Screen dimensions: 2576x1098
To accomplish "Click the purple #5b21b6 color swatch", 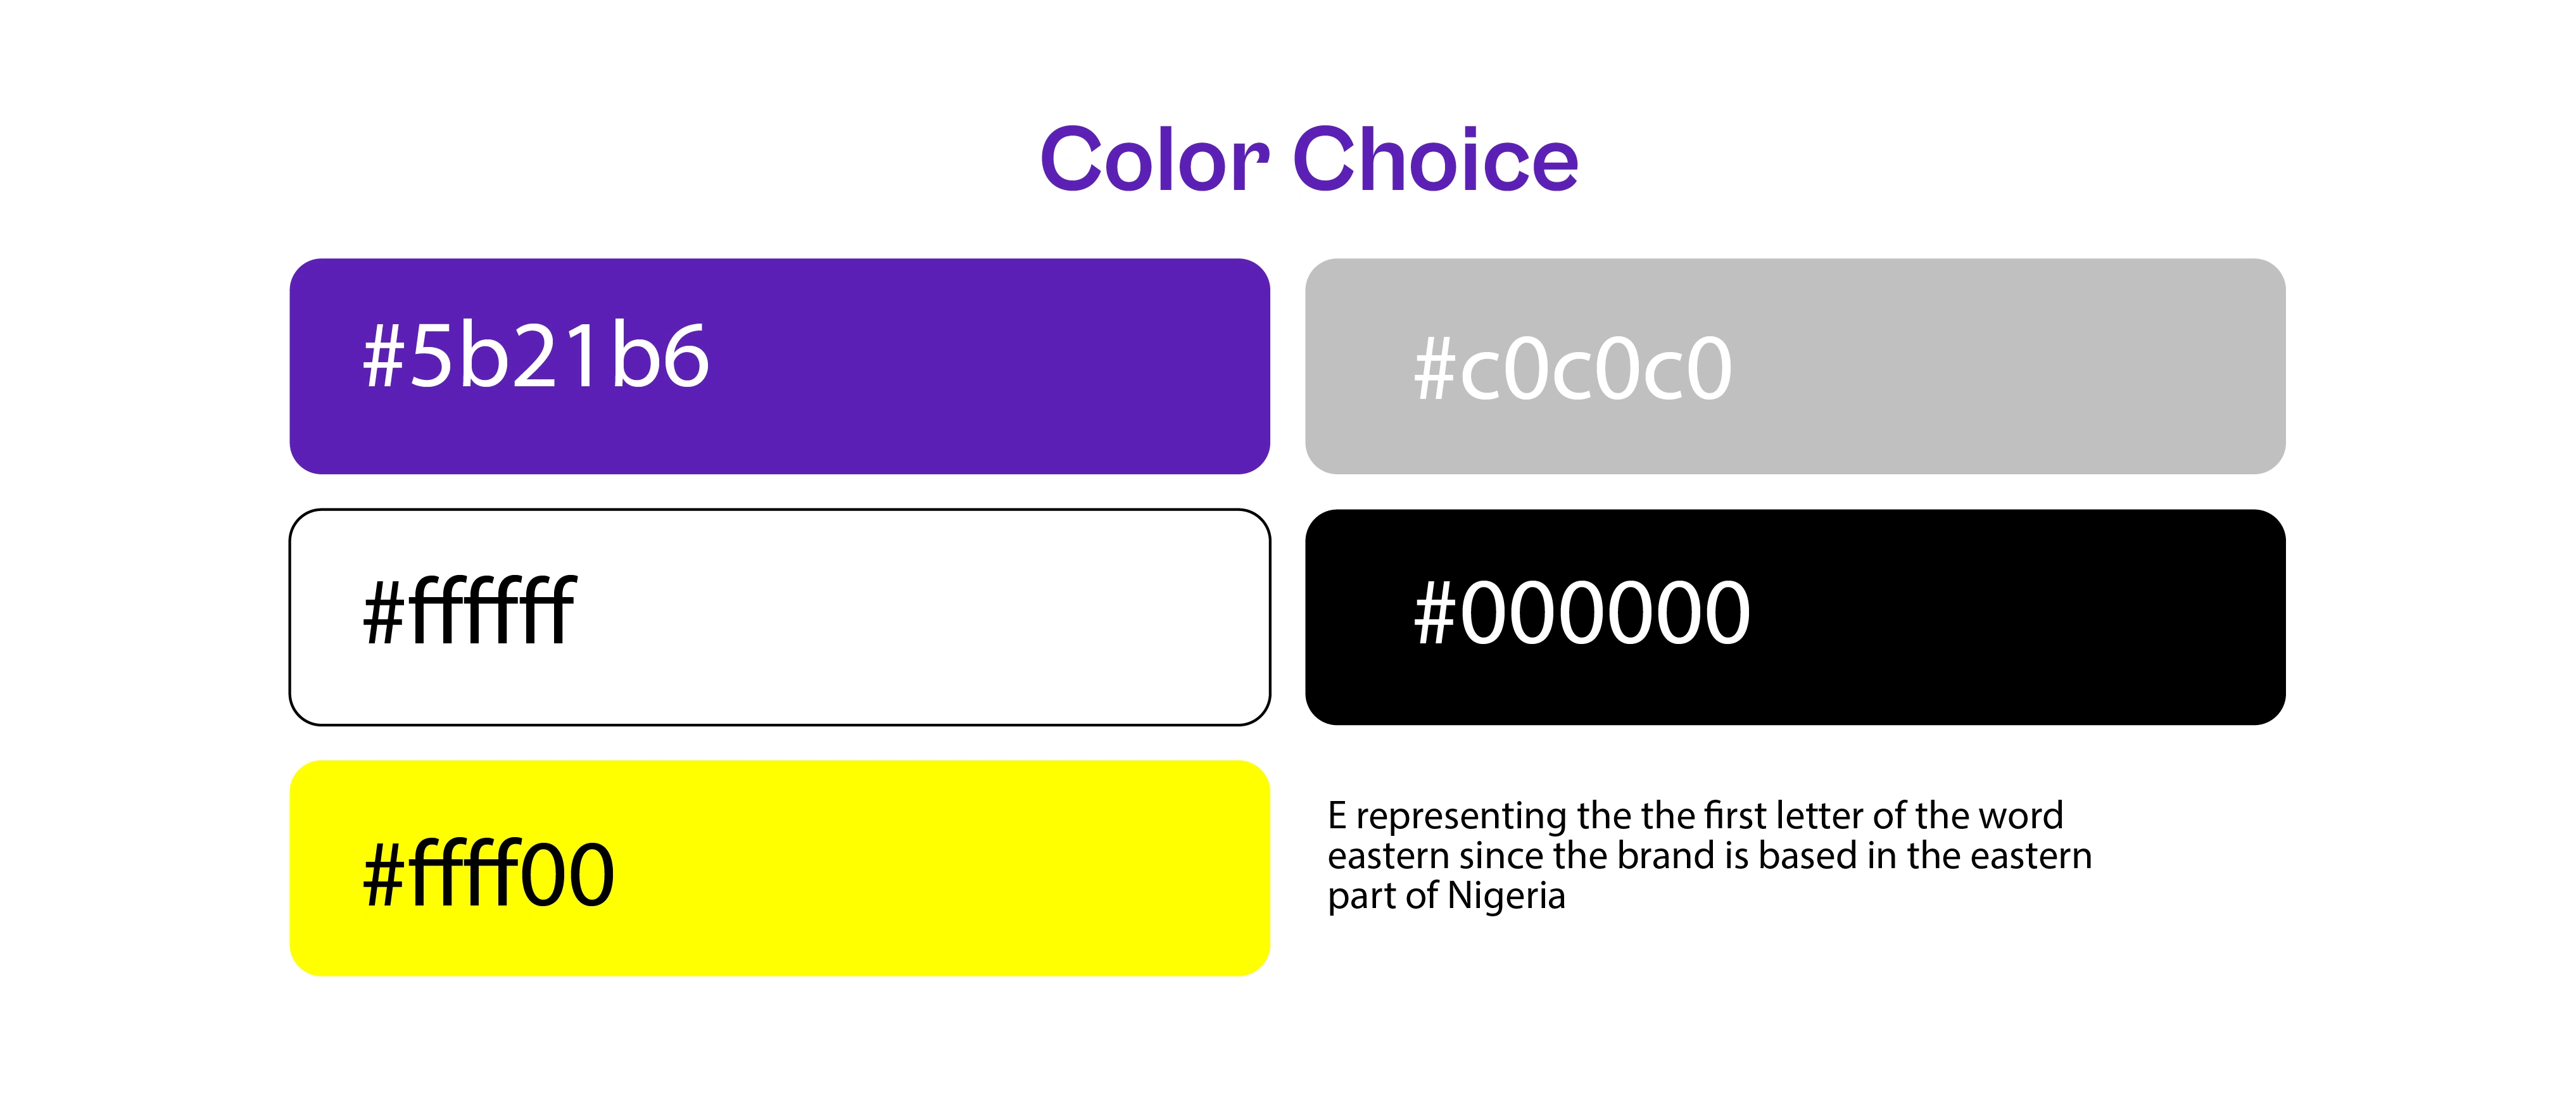I will [779, 366].
